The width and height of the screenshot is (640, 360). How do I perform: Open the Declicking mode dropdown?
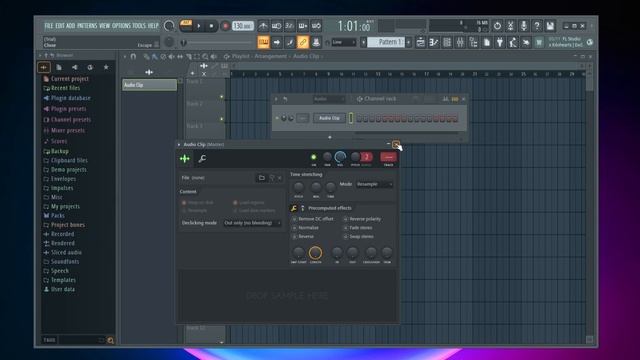(x=252, y=223)
